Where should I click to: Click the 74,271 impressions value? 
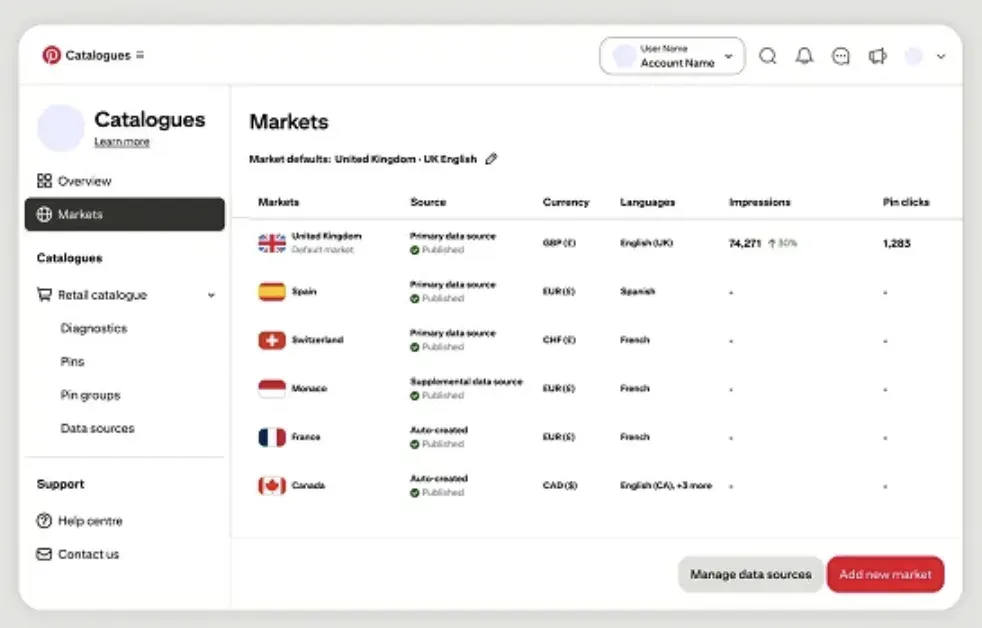coord(745,244)
